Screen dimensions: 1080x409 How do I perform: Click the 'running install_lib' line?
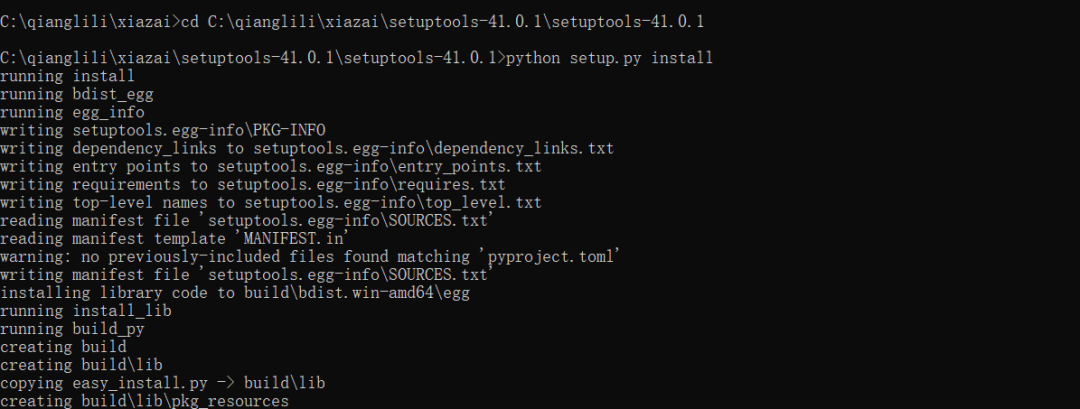pyautogui.click(x=86, y=311)
